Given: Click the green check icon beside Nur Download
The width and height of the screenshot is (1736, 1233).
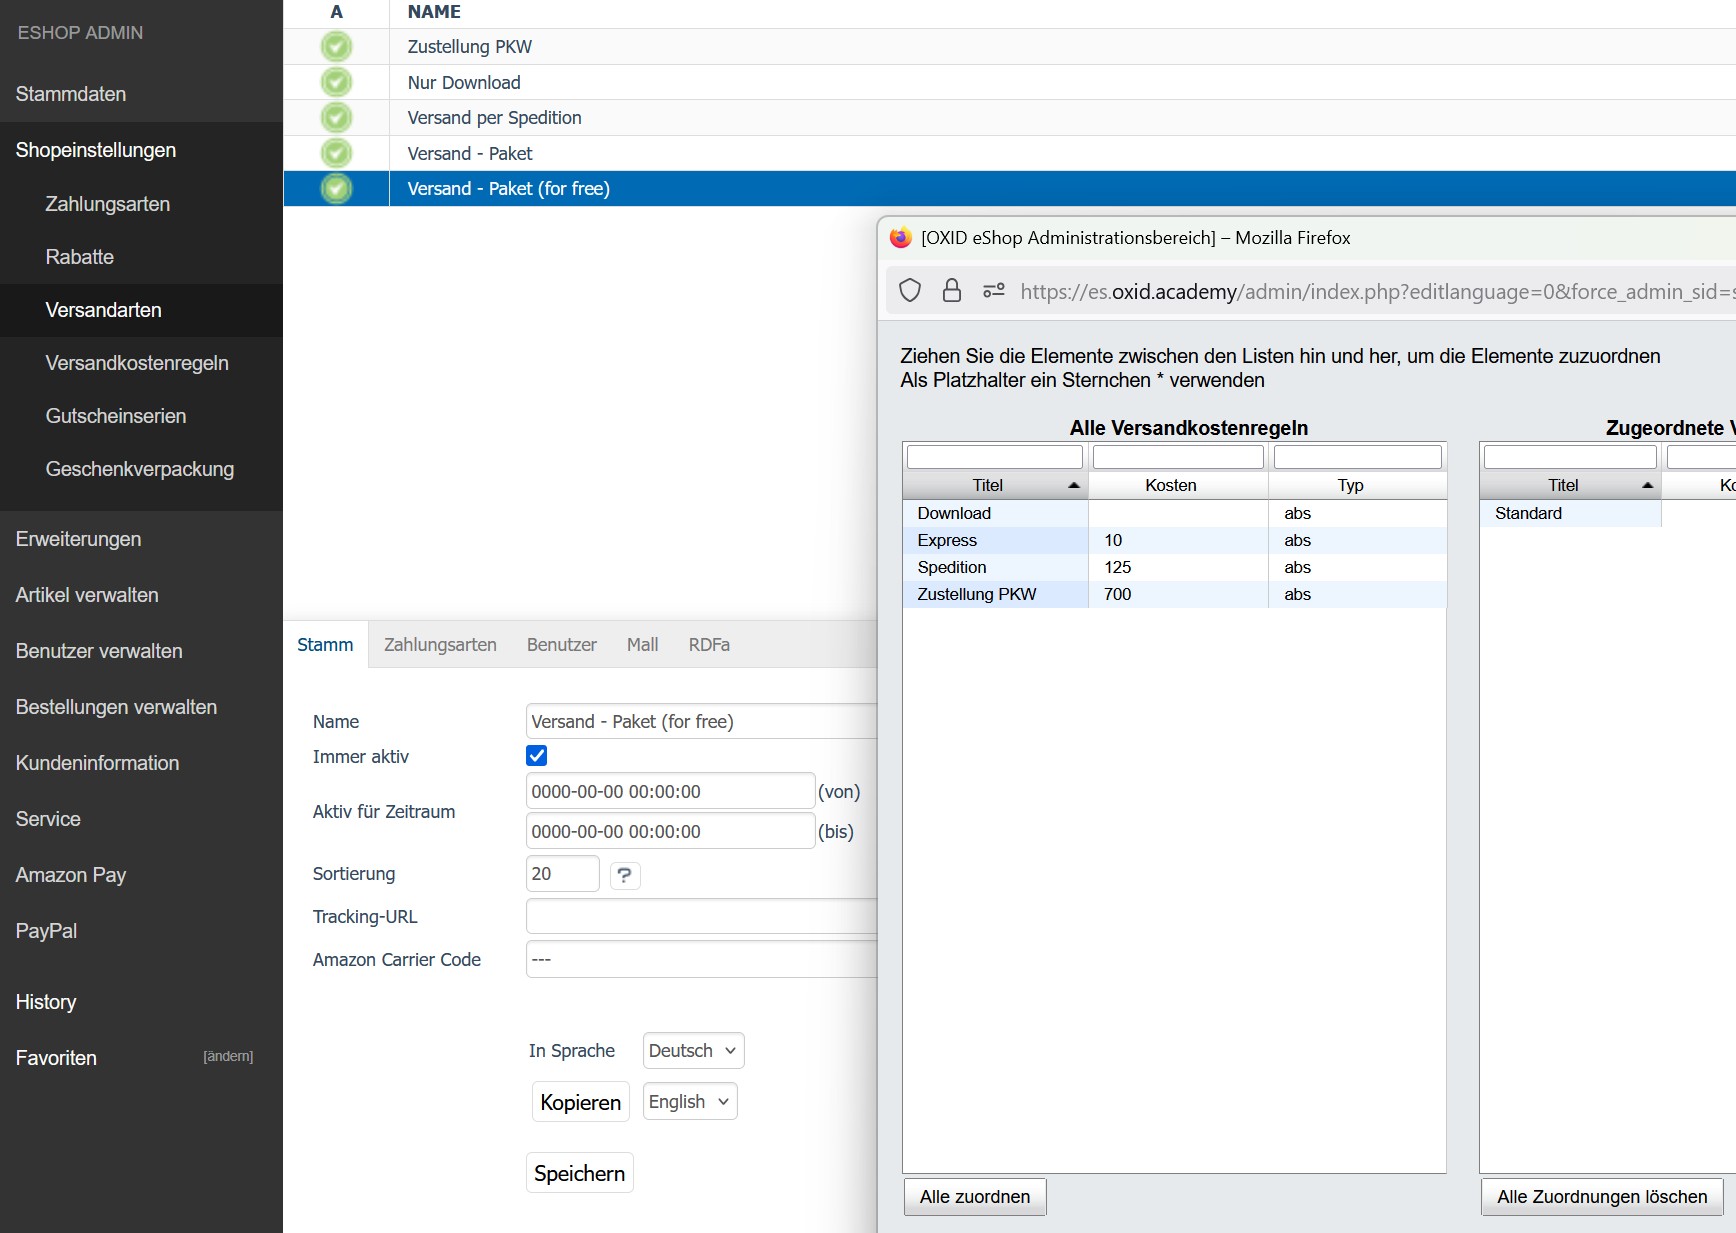Looking at the screenshot, I should coord(336,82).
